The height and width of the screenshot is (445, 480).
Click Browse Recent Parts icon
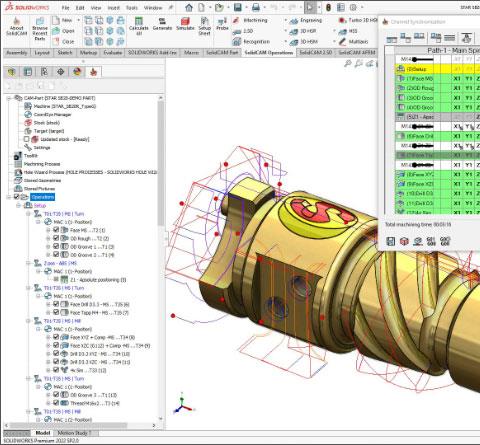pos(40,29)
